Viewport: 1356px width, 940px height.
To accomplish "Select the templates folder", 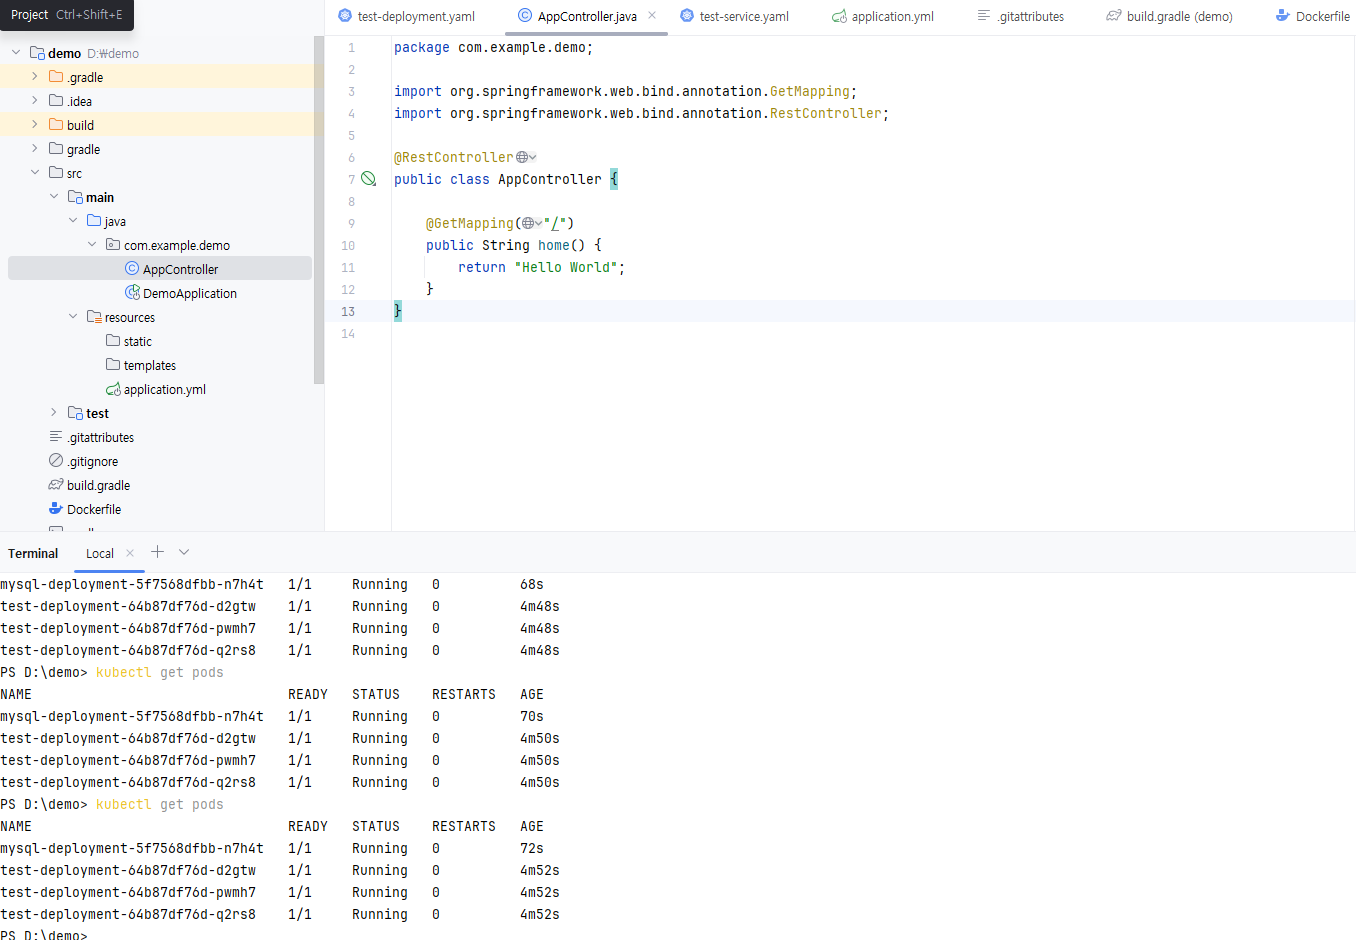I will 150,365.
